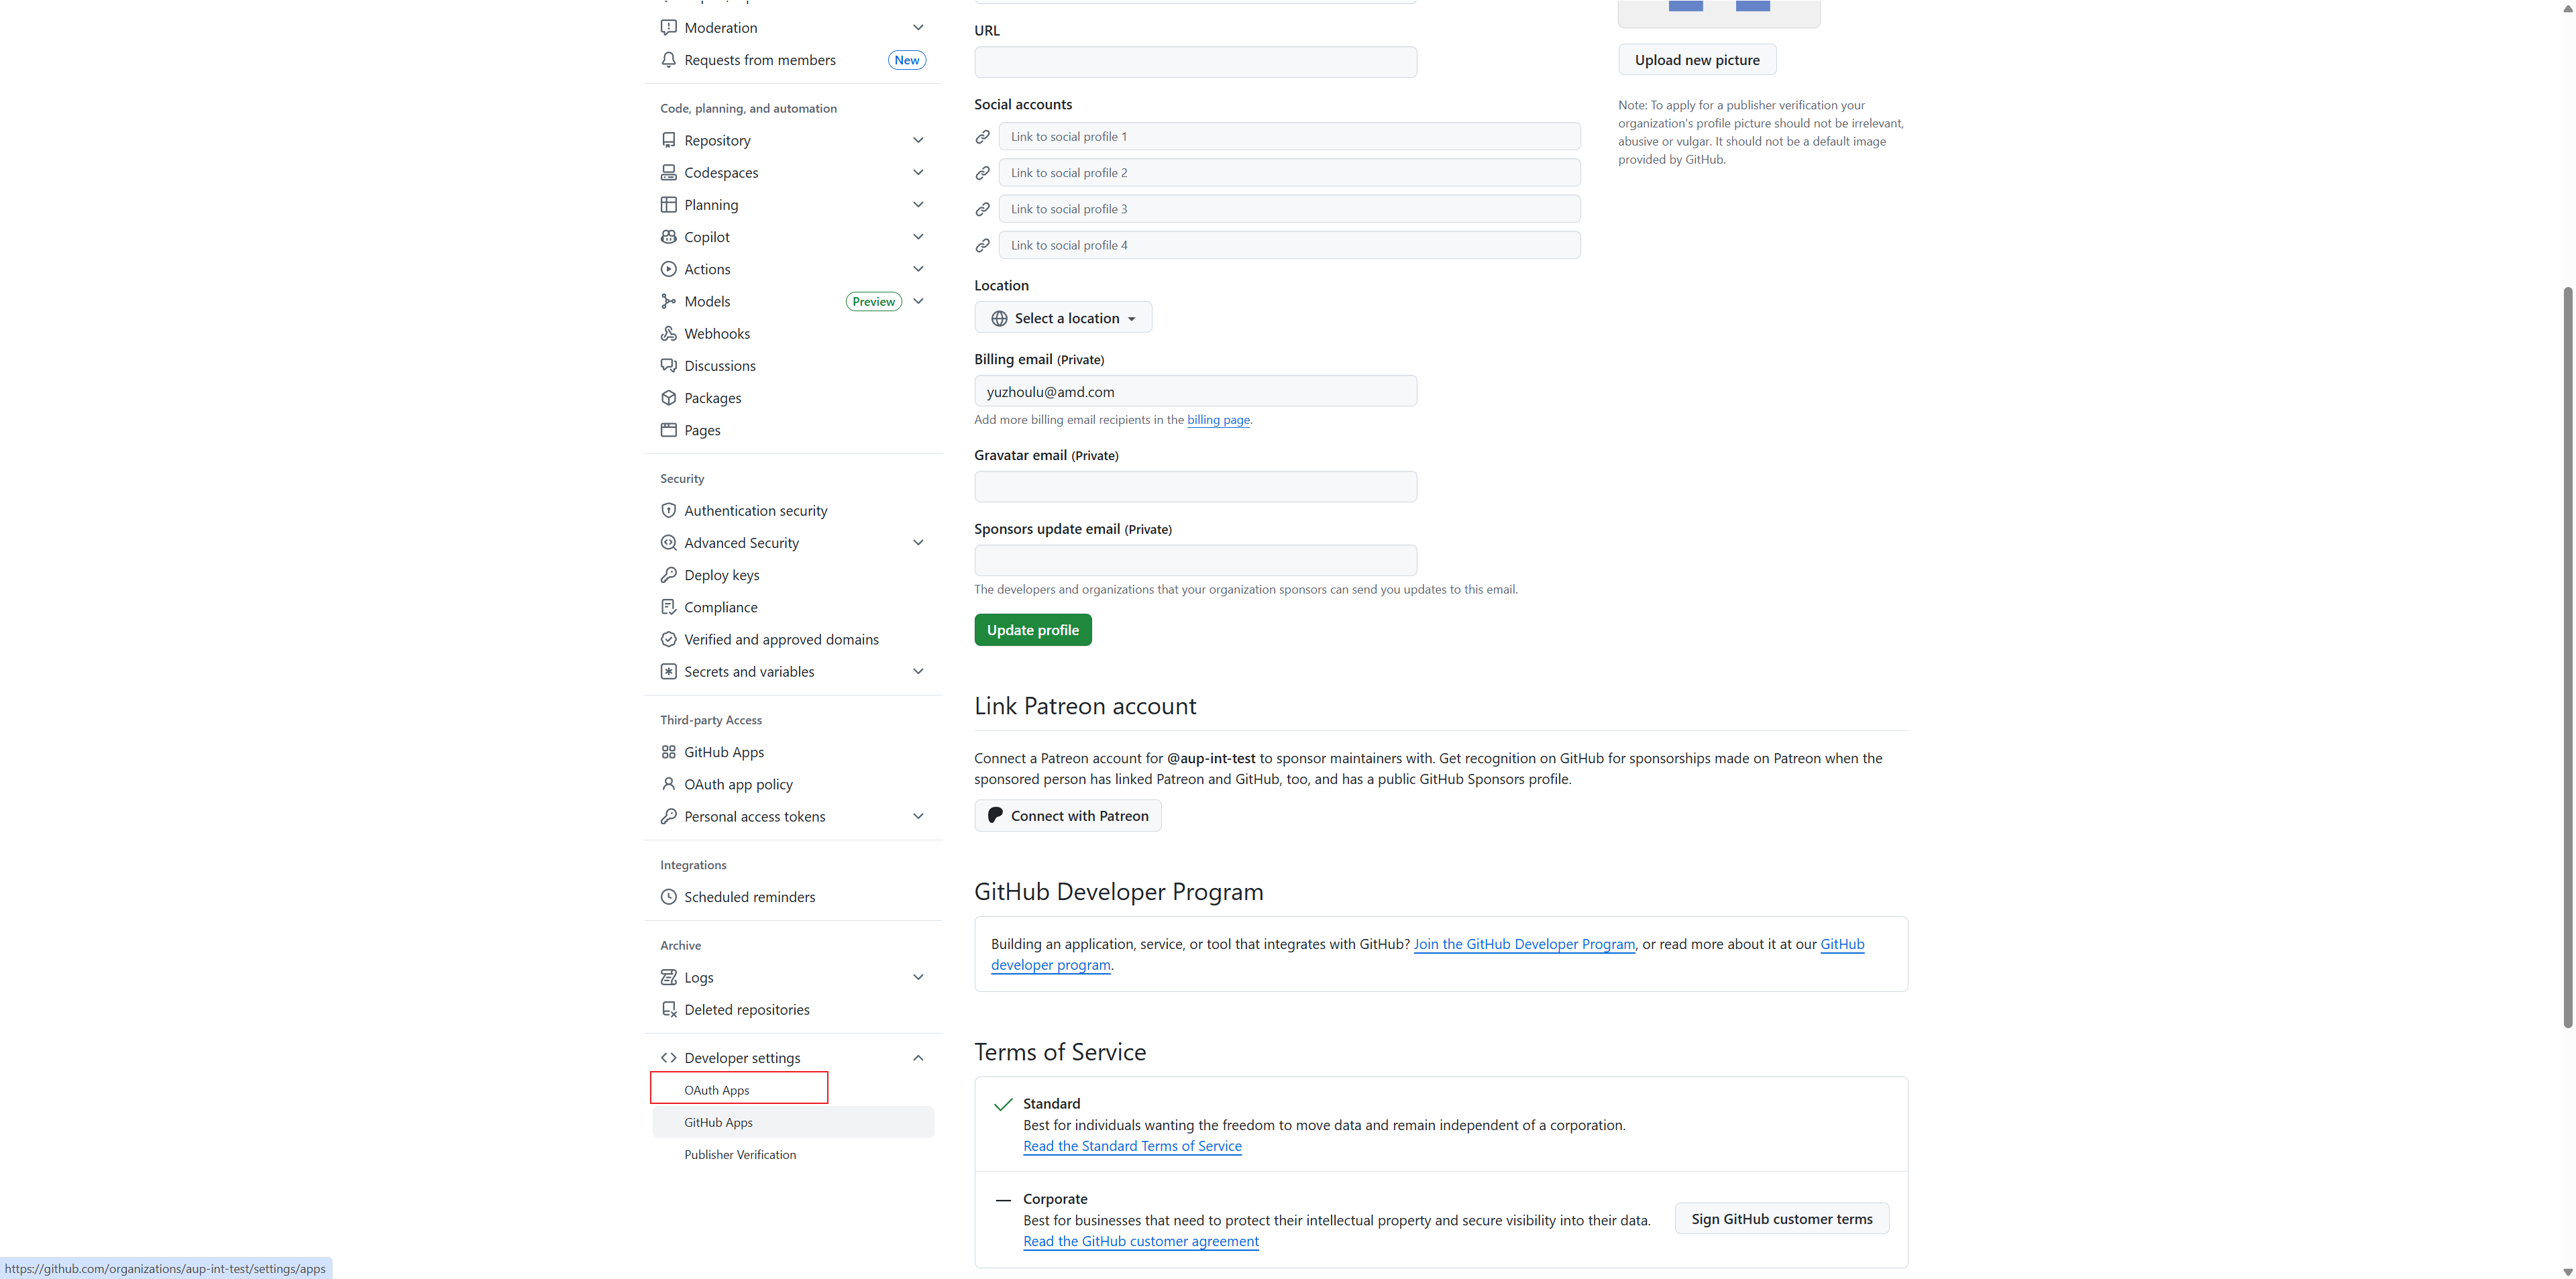Expand the Advanced Security section
Screen dimensions: 2576x1279
point(917,542)
